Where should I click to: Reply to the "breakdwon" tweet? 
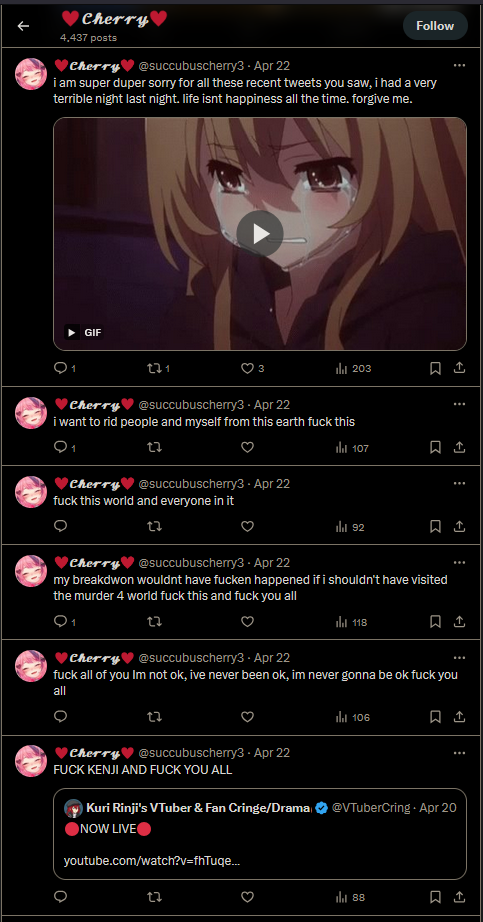point(60,621)
